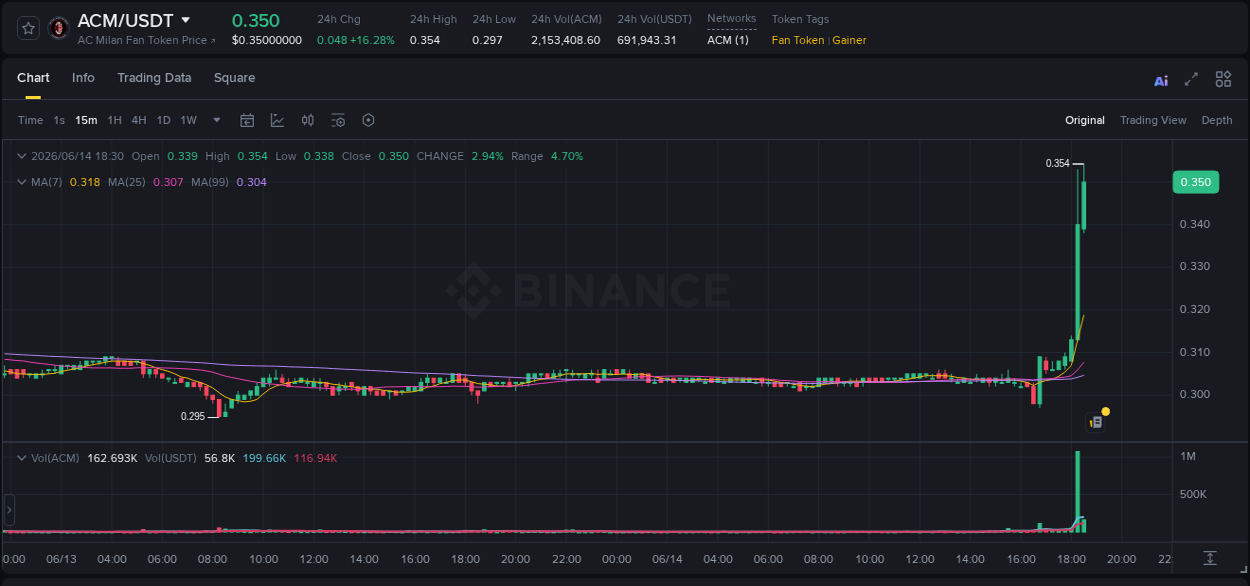Screen dimensions: 1250x586
Task: Open the hexagon chart preferences icon
Action: click(x=368, y=120)
